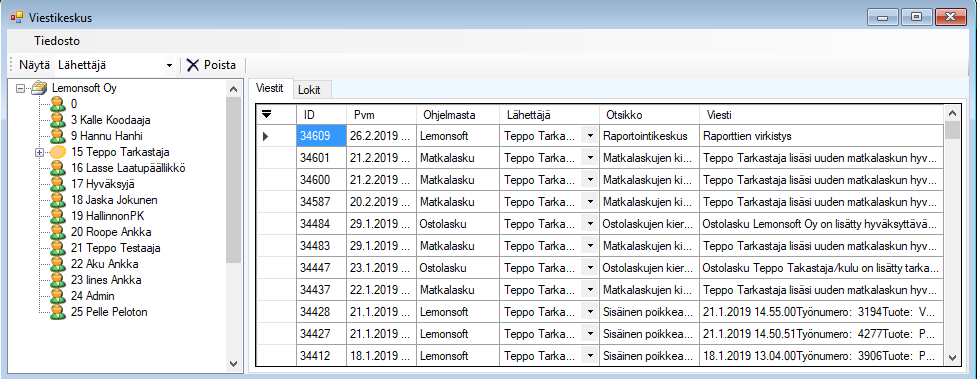Click user icon beside Roope Ankka

pyautogui.click(x=57, y=232)
